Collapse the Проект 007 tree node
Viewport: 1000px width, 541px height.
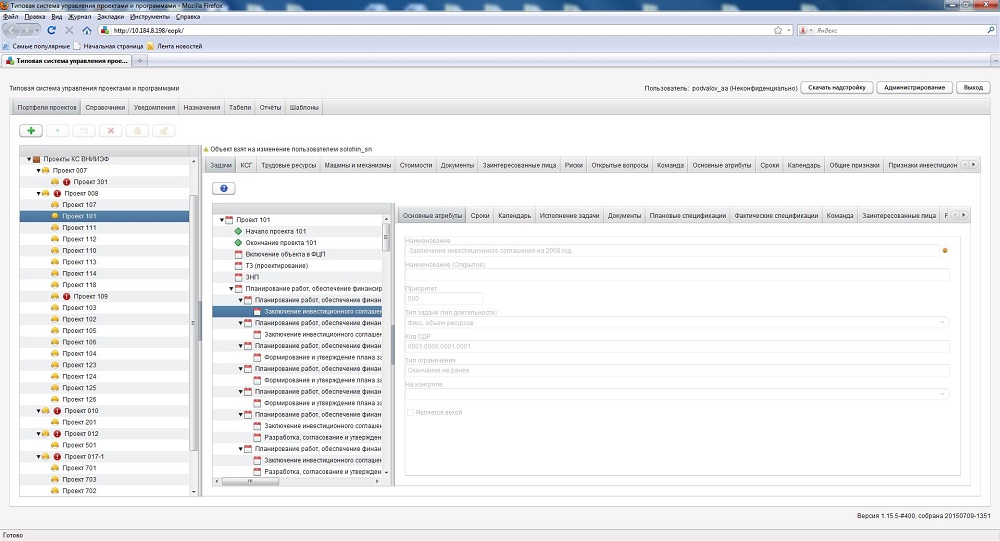37,171
